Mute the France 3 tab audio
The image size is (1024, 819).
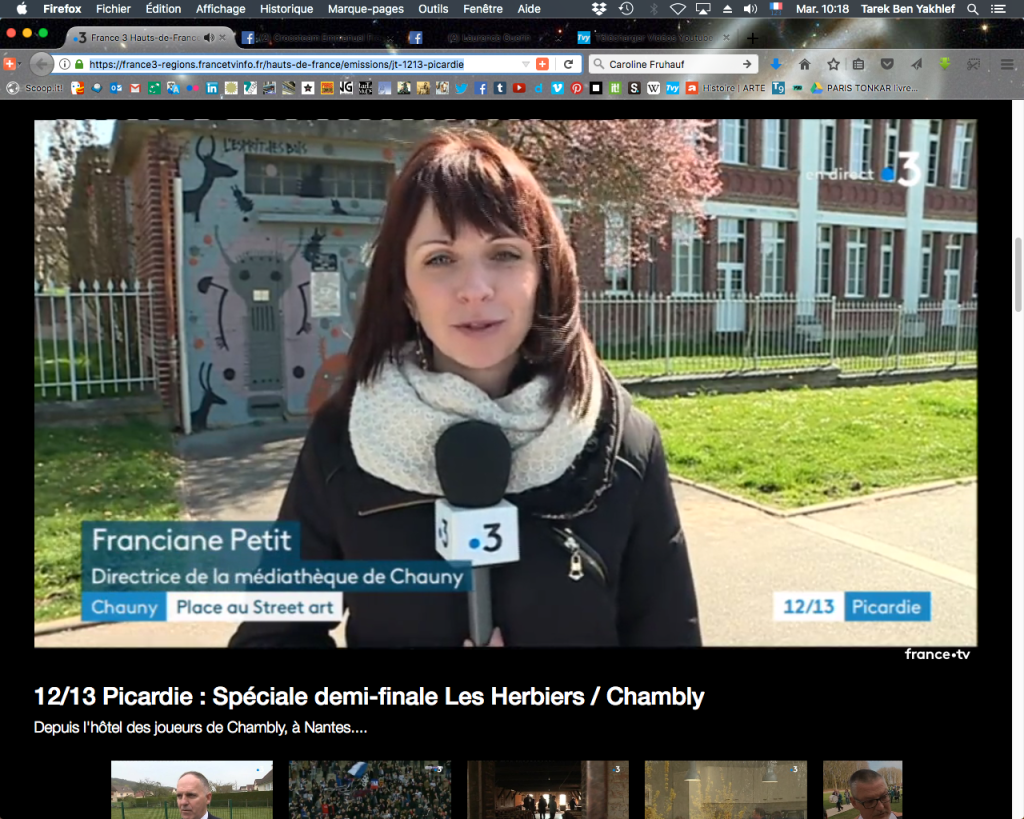[x=209, y=38]
